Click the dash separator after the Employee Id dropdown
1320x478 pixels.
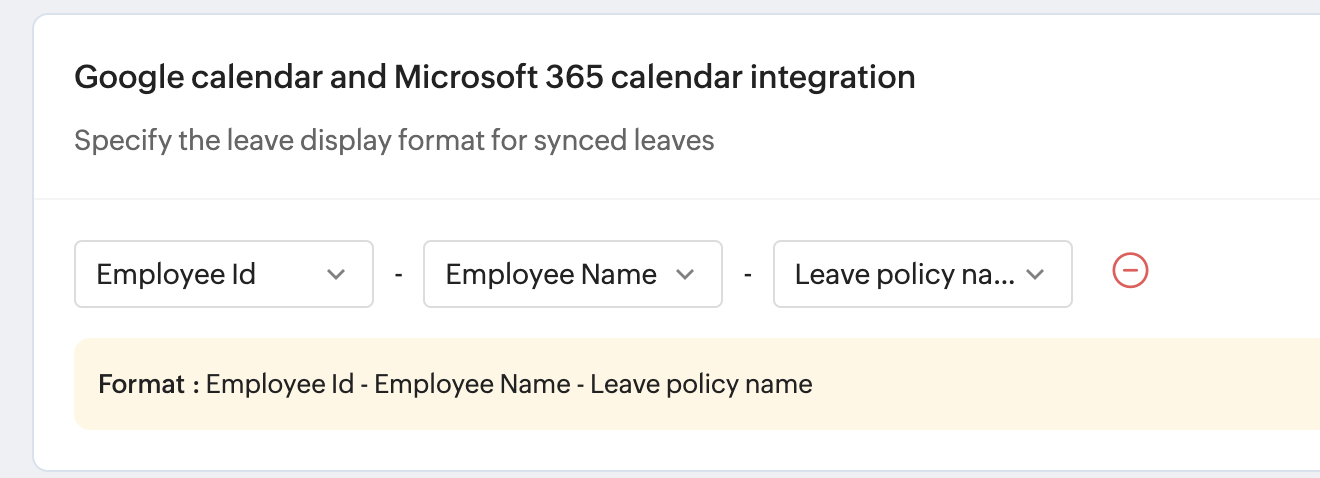[x=398, y=274]
